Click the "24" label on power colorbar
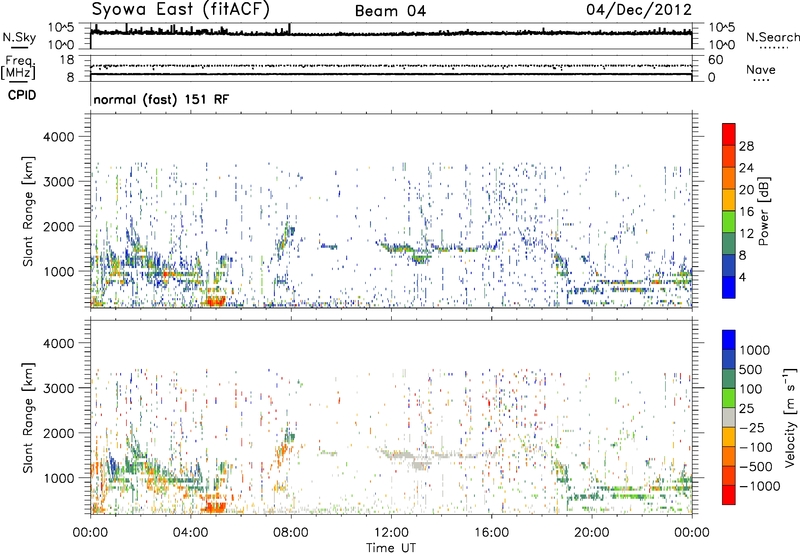This screenshot has height=554, width=800. point(746,168)
